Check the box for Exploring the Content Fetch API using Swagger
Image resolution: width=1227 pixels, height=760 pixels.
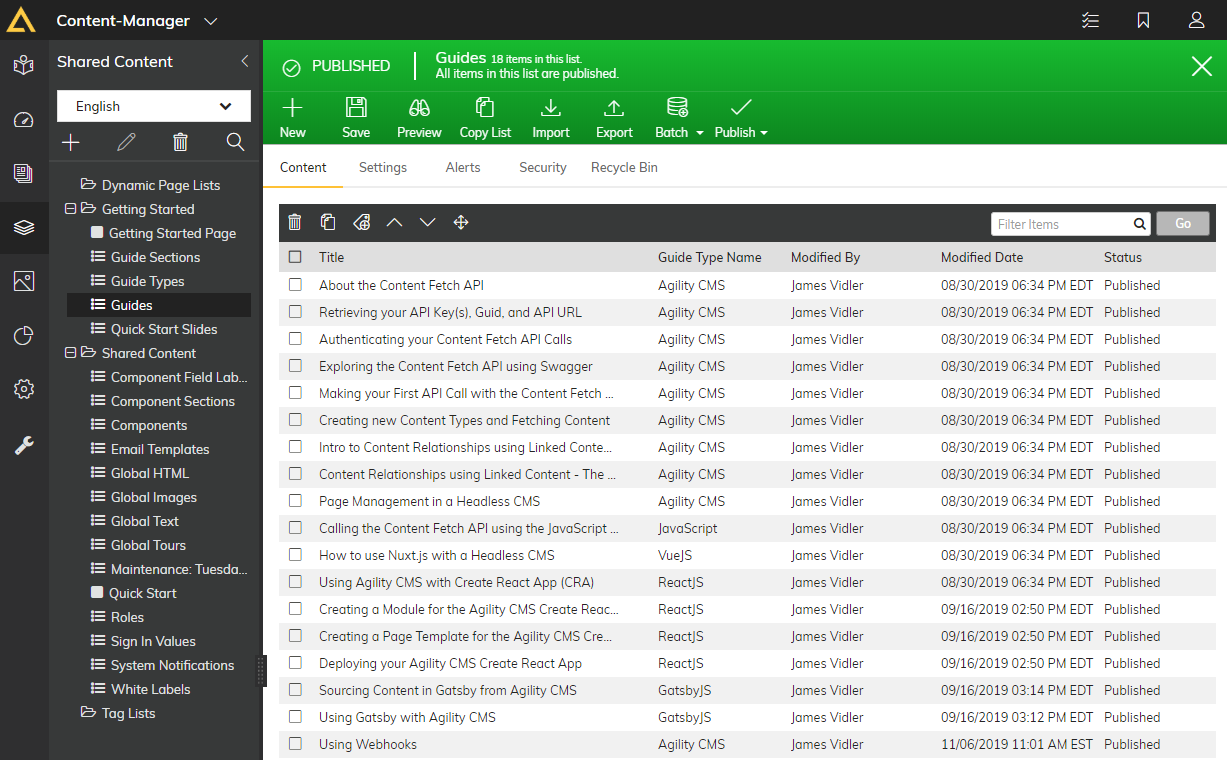[x=295, y=366]
